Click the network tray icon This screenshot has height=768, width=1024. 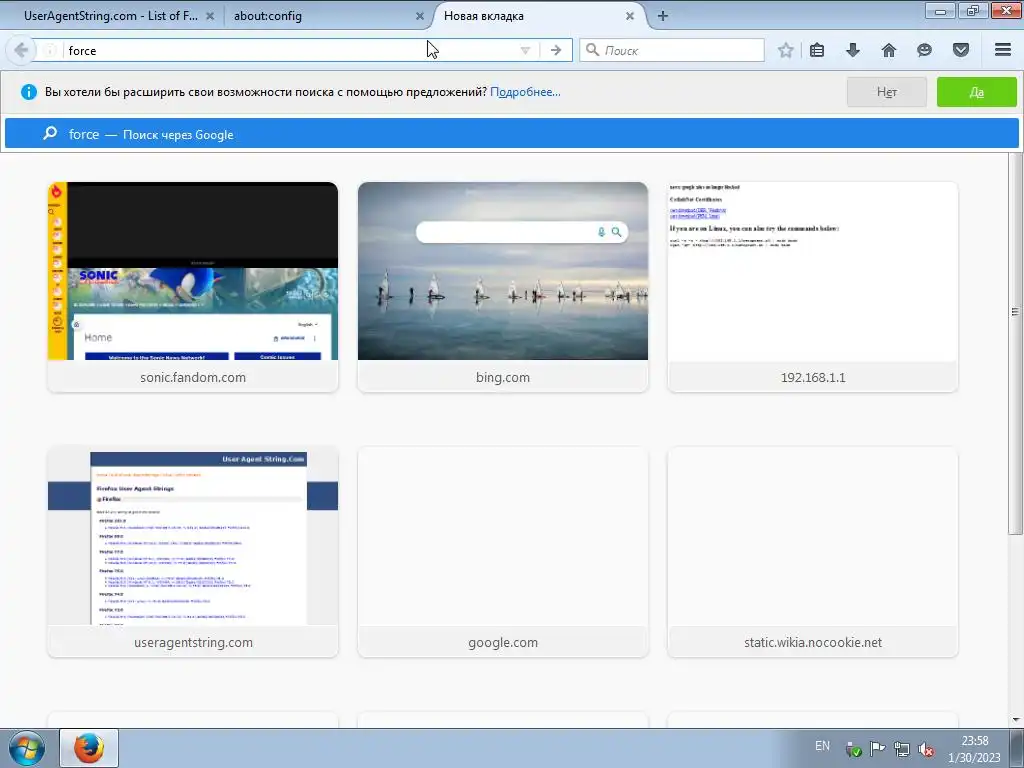click(902, 749)
